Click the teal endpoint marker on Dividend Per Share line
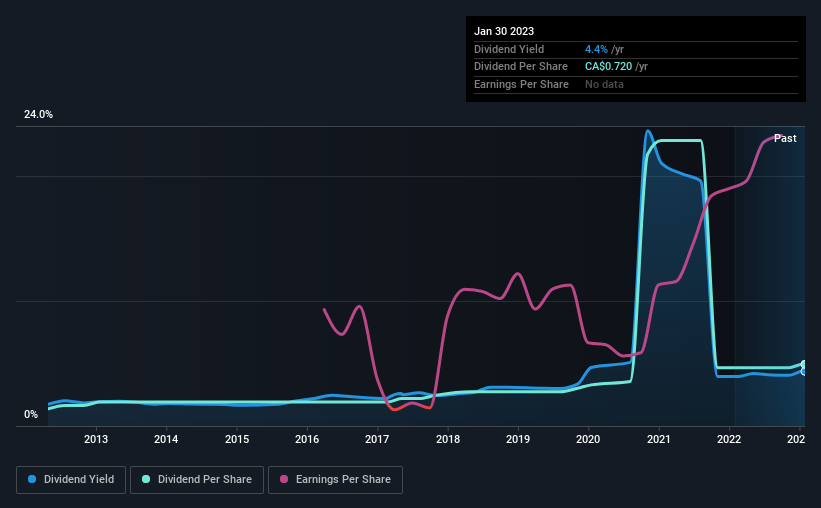821x508 pixels. (804, 365)
